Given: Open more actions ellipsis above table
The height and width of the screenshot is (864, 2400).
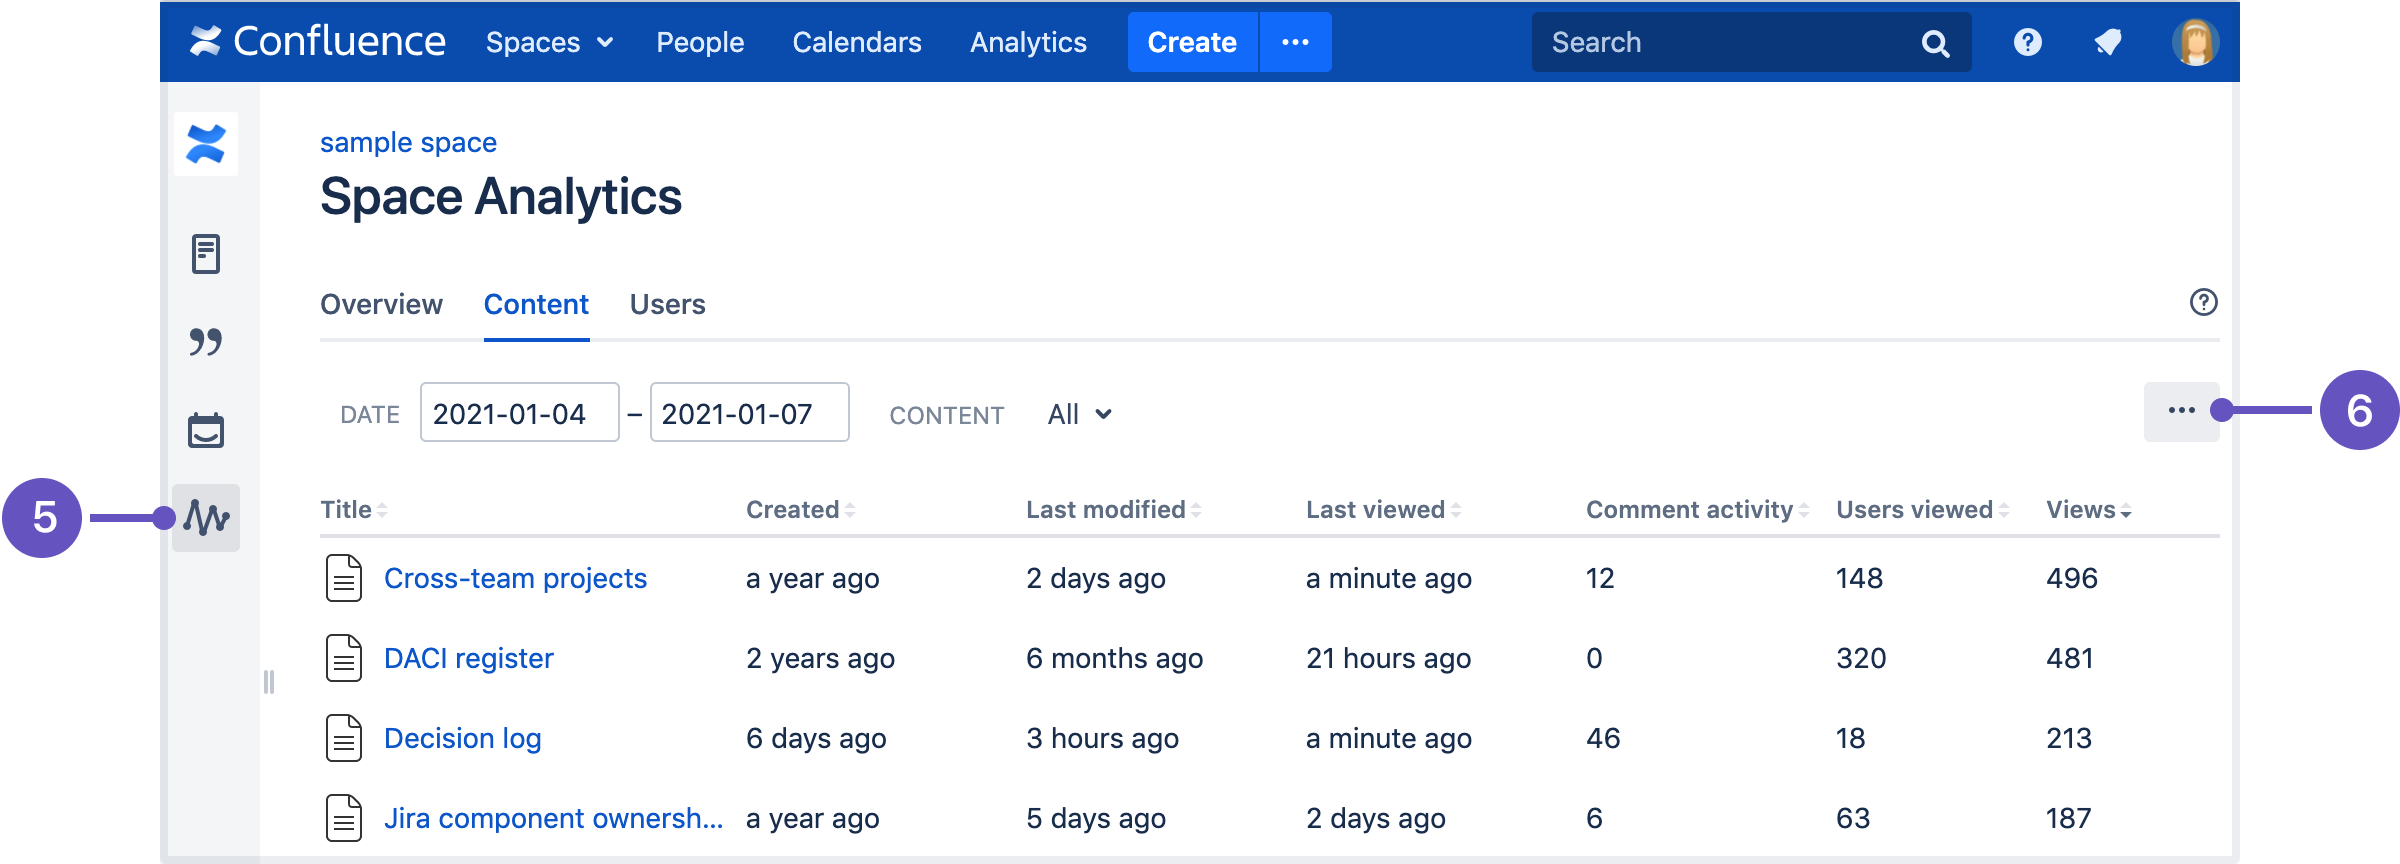Looking at the screenshot, I should (2182, 411).
